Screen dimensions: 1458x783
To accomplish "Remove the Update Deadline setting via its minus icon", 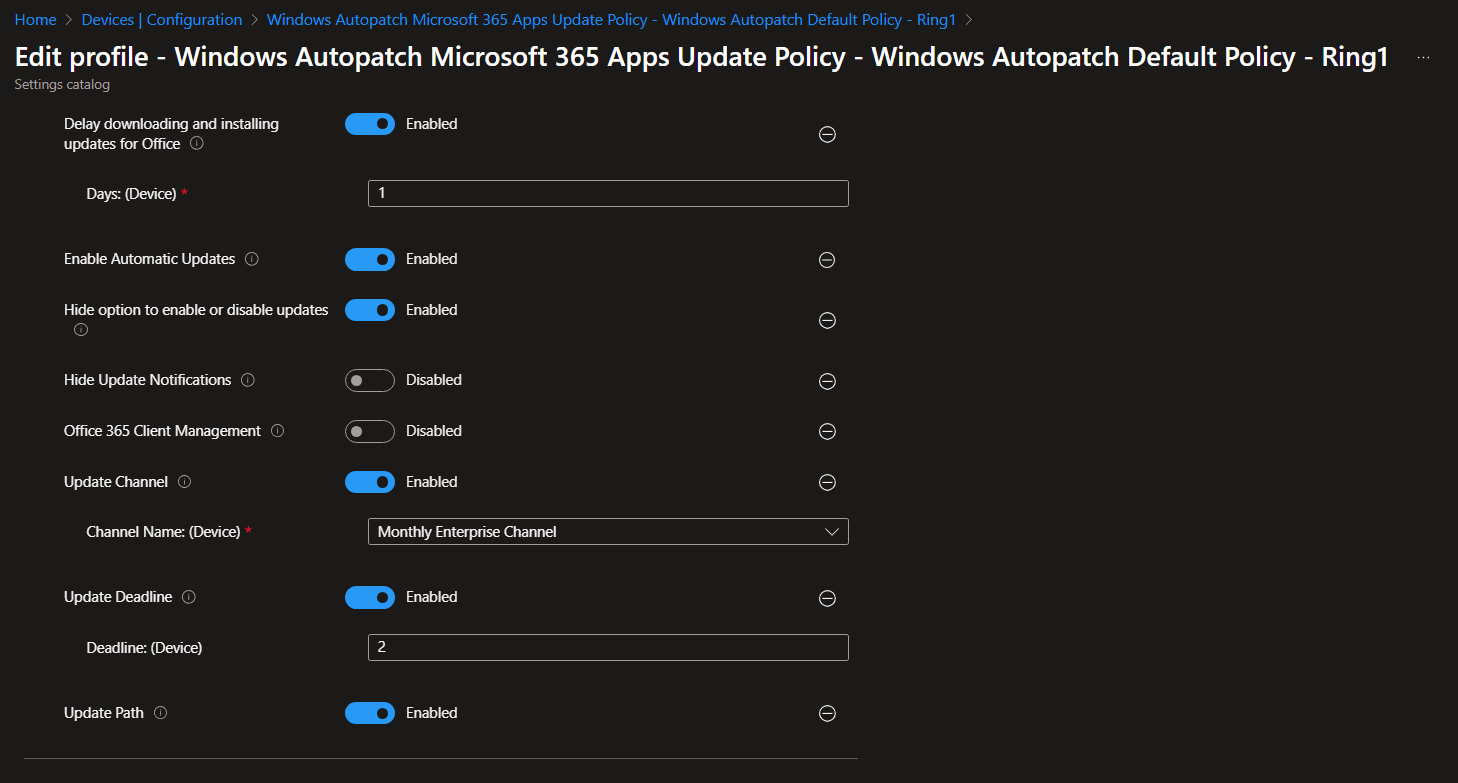I will pos(827,598).
